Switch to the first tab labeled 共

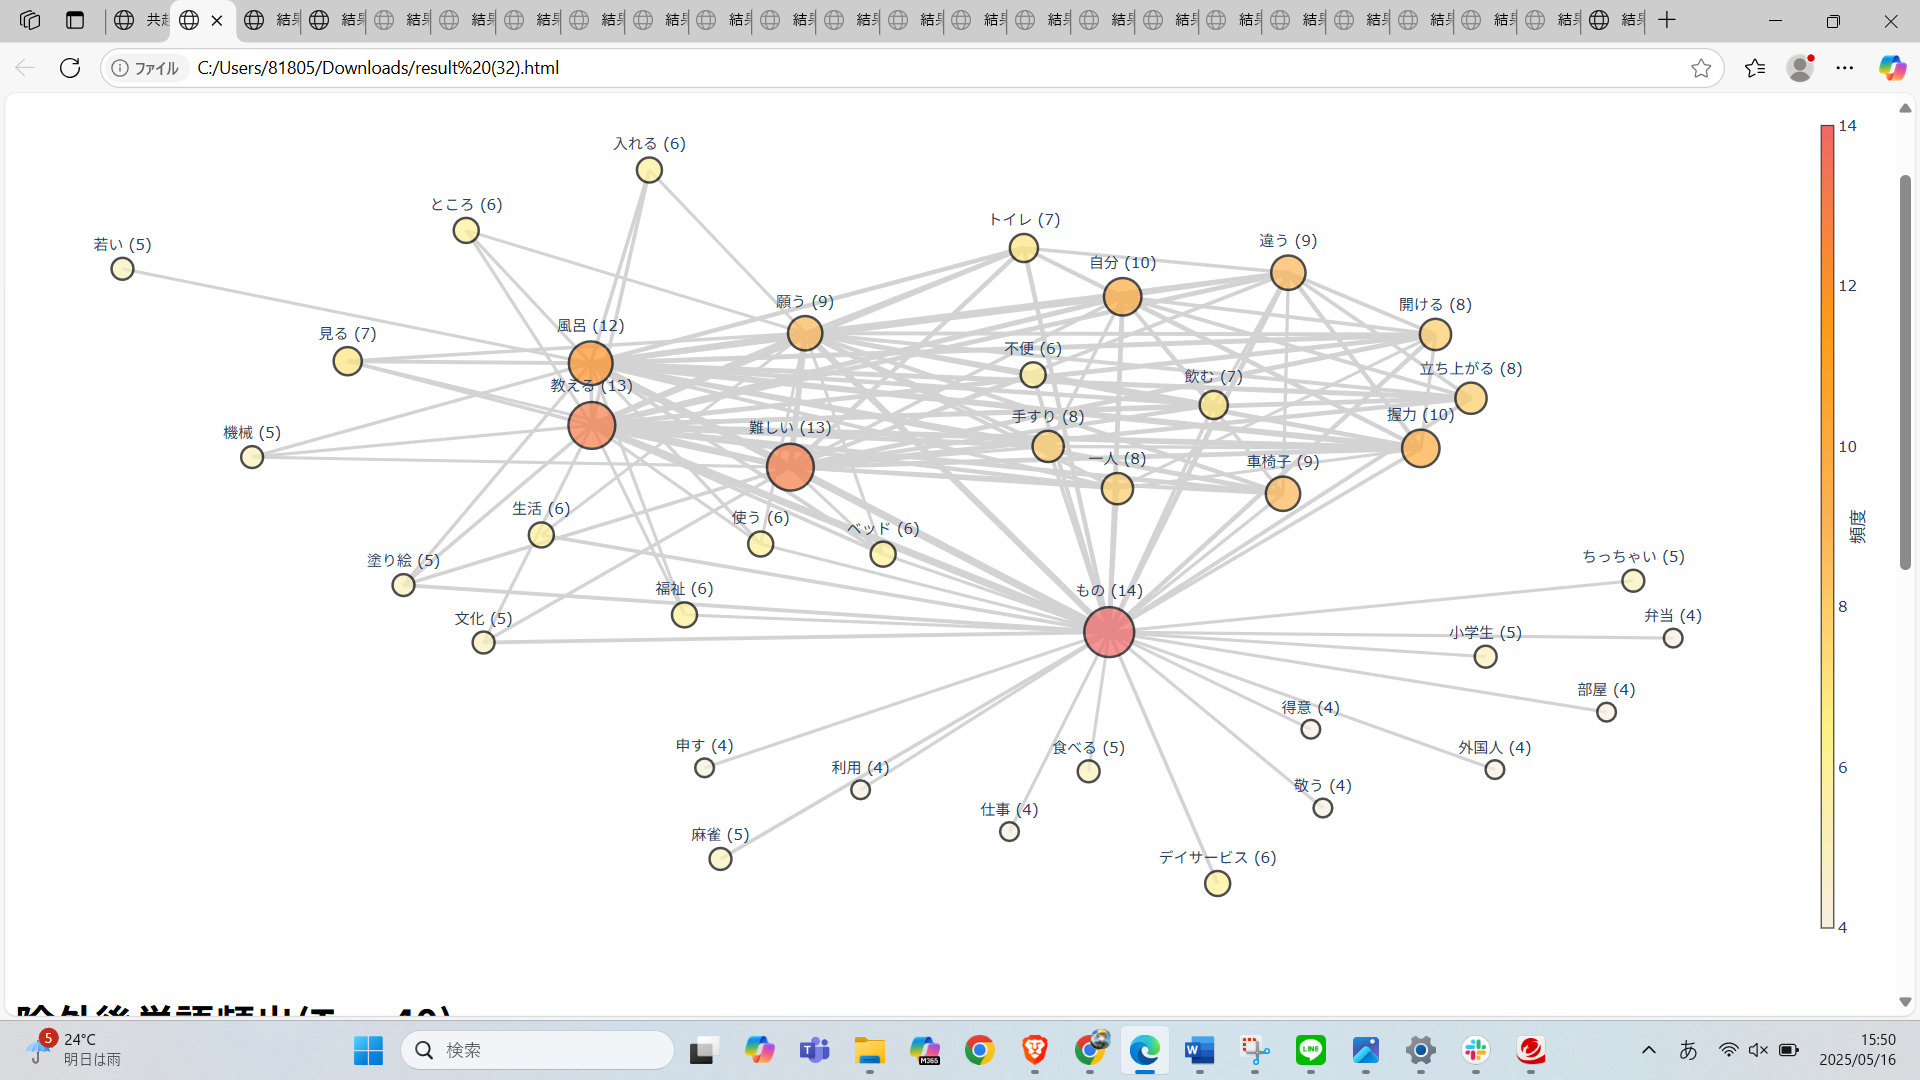[140, 20]
